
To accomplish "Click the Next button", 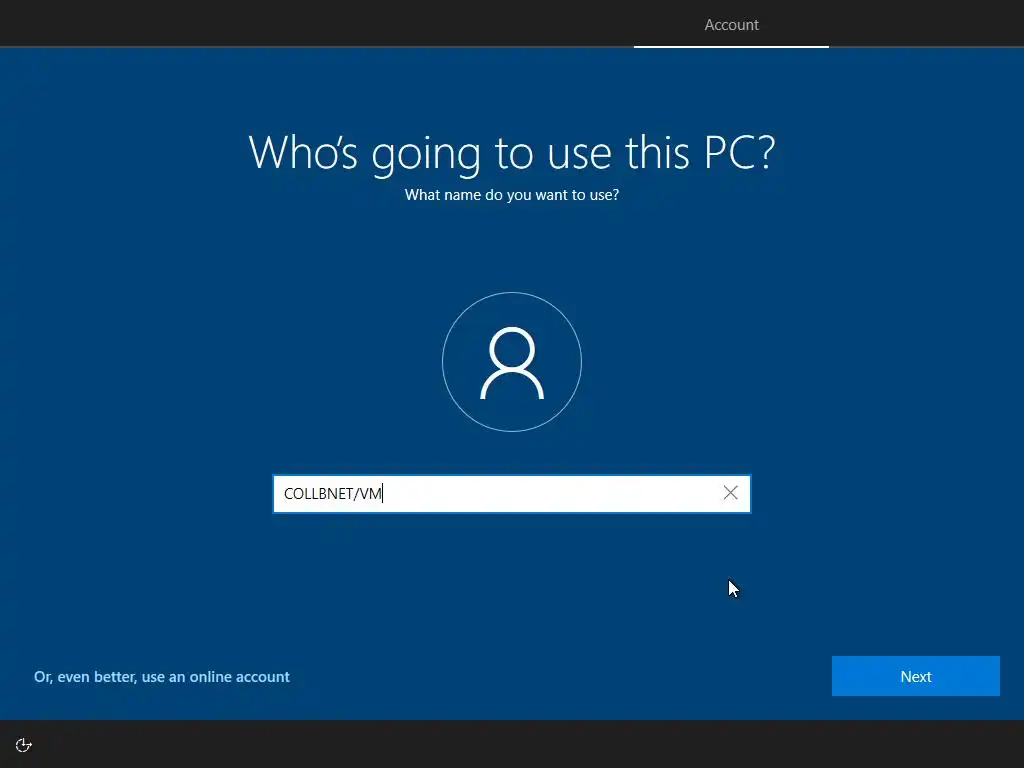I will pyautogui.click(x=916, y=676).
